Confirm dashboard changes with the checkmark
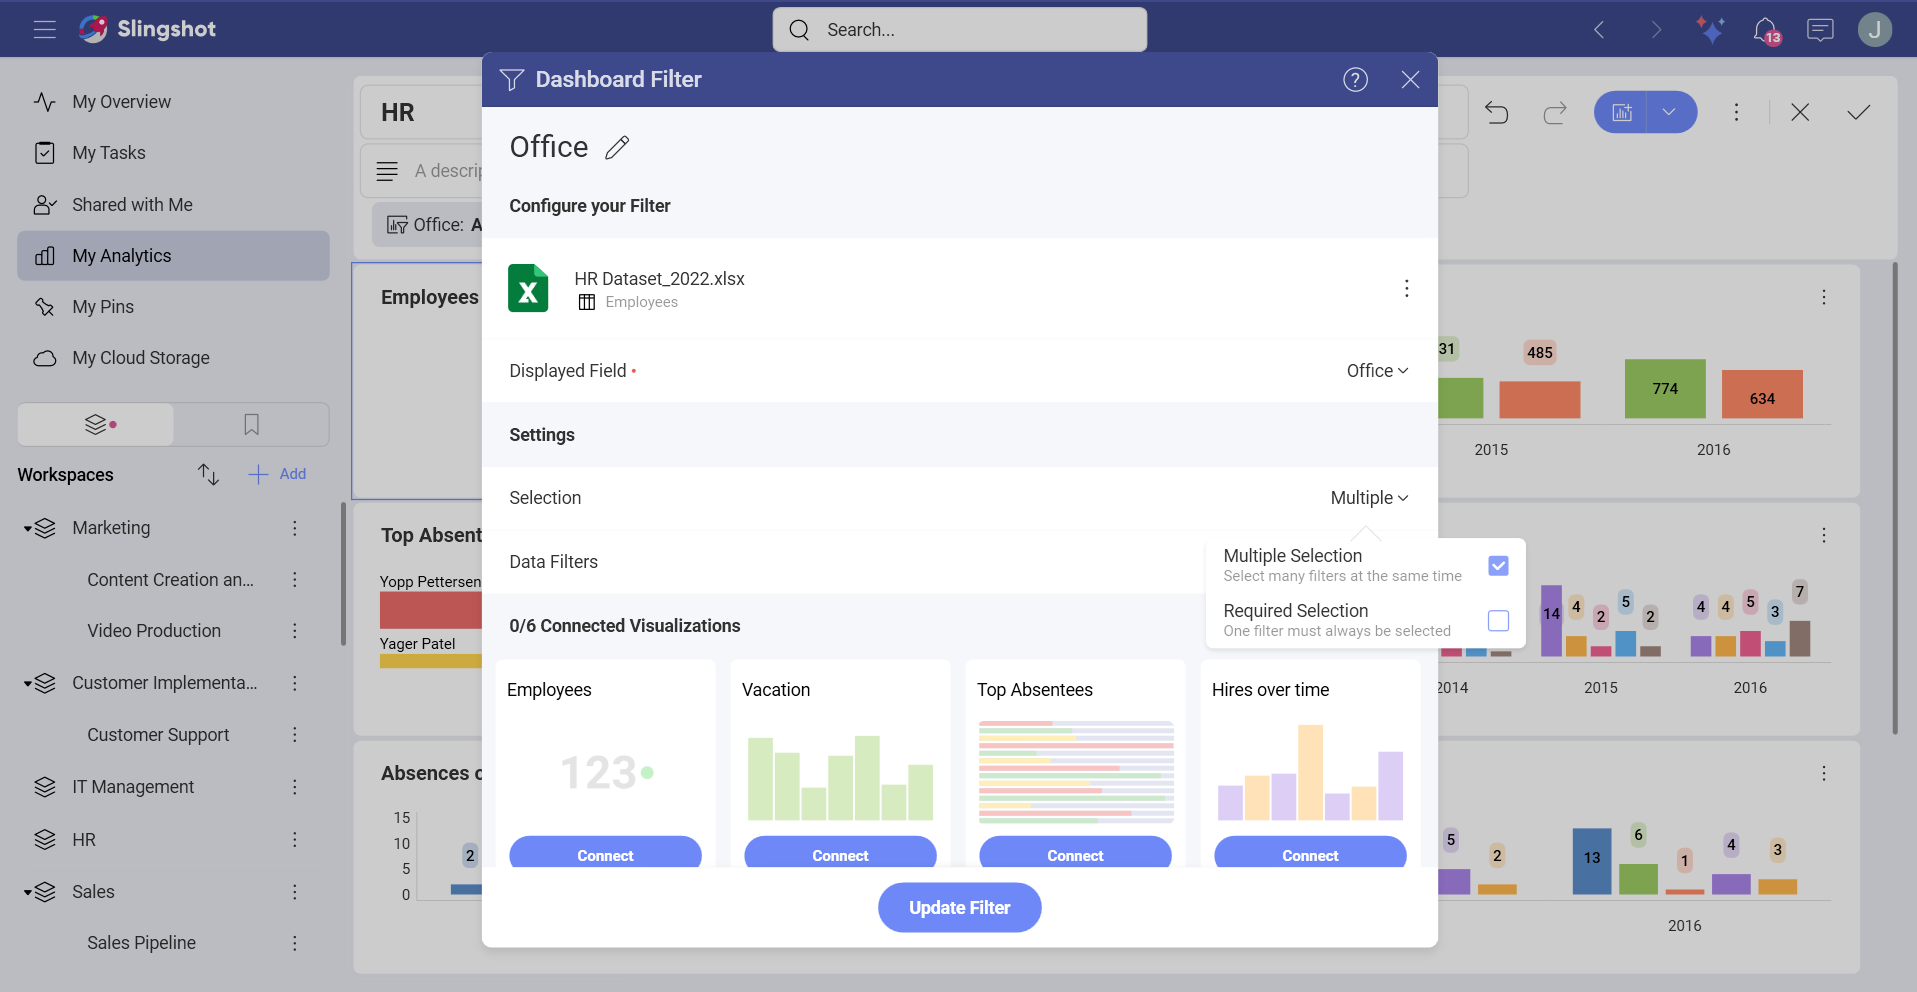The width and height of the screenshot is (1917, 992). pos(1858,113)
